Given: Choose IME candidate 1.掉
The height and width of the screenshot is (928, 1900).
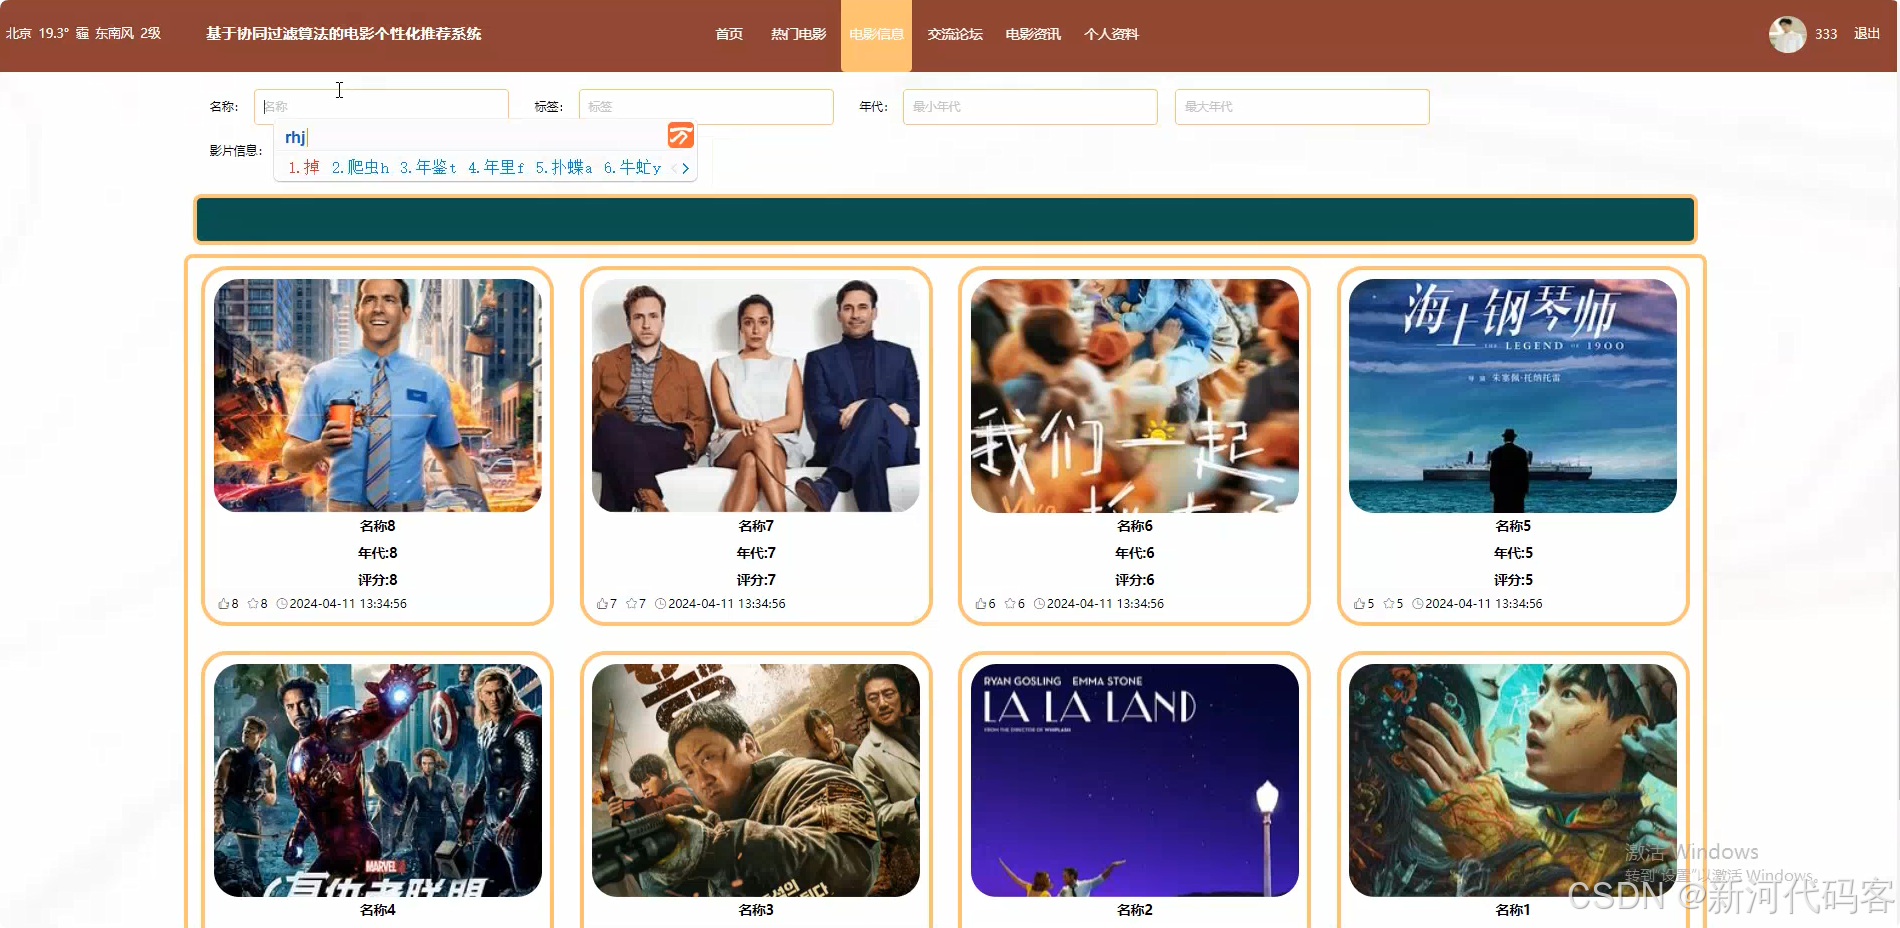Looking at the screenshot, I should tap(304, 168).
